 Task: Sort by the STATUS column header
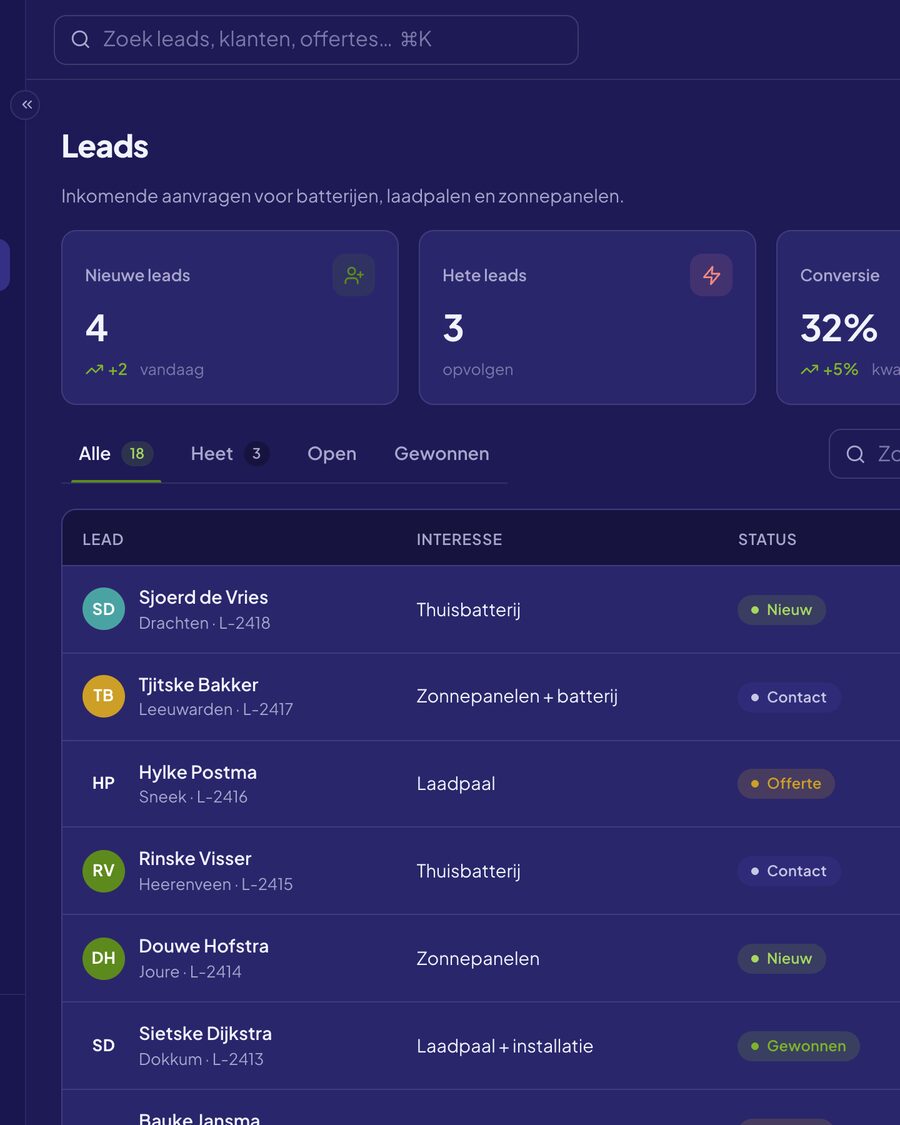coord(767,540)
